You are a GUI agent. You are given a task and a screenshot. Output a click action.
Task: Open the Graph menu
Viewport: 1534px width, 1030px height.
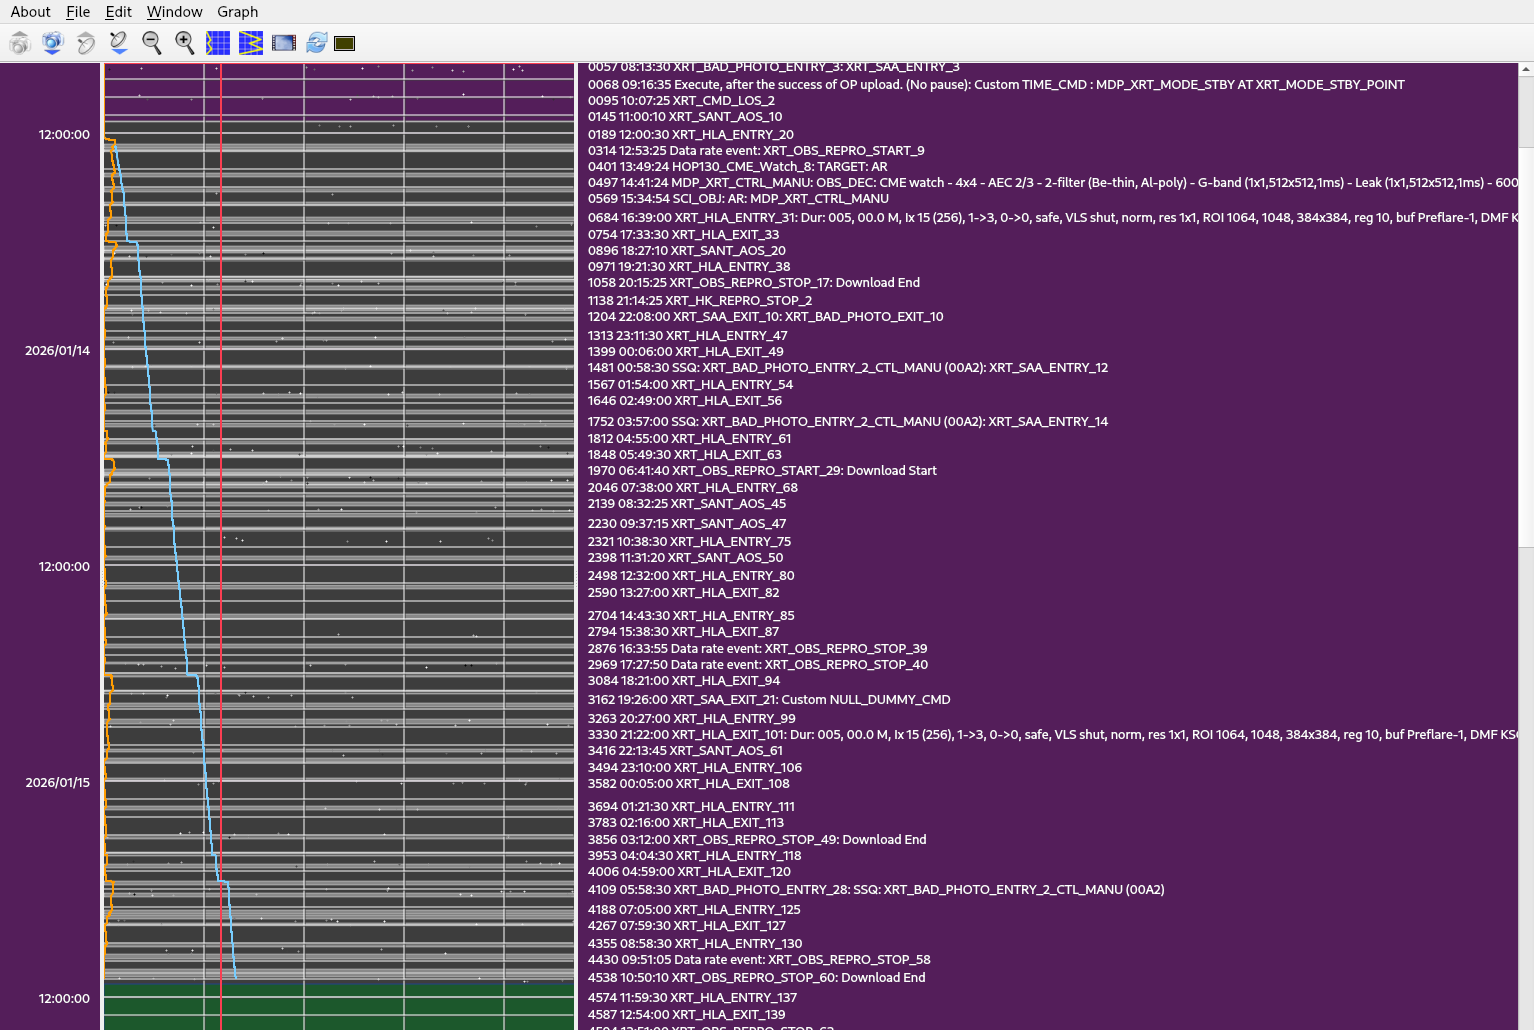[x=237, y=12]
